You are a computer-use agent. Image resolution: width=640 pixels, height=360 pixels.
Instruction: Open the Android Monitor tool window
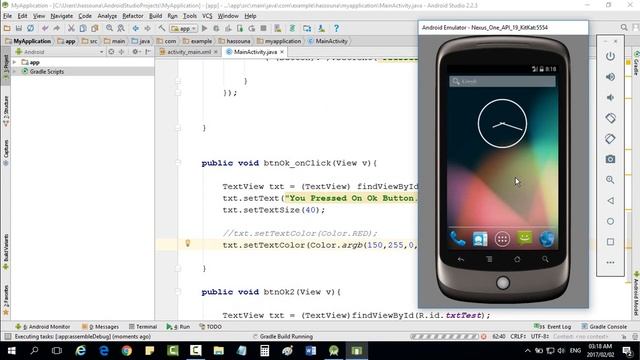coord(42,327)
